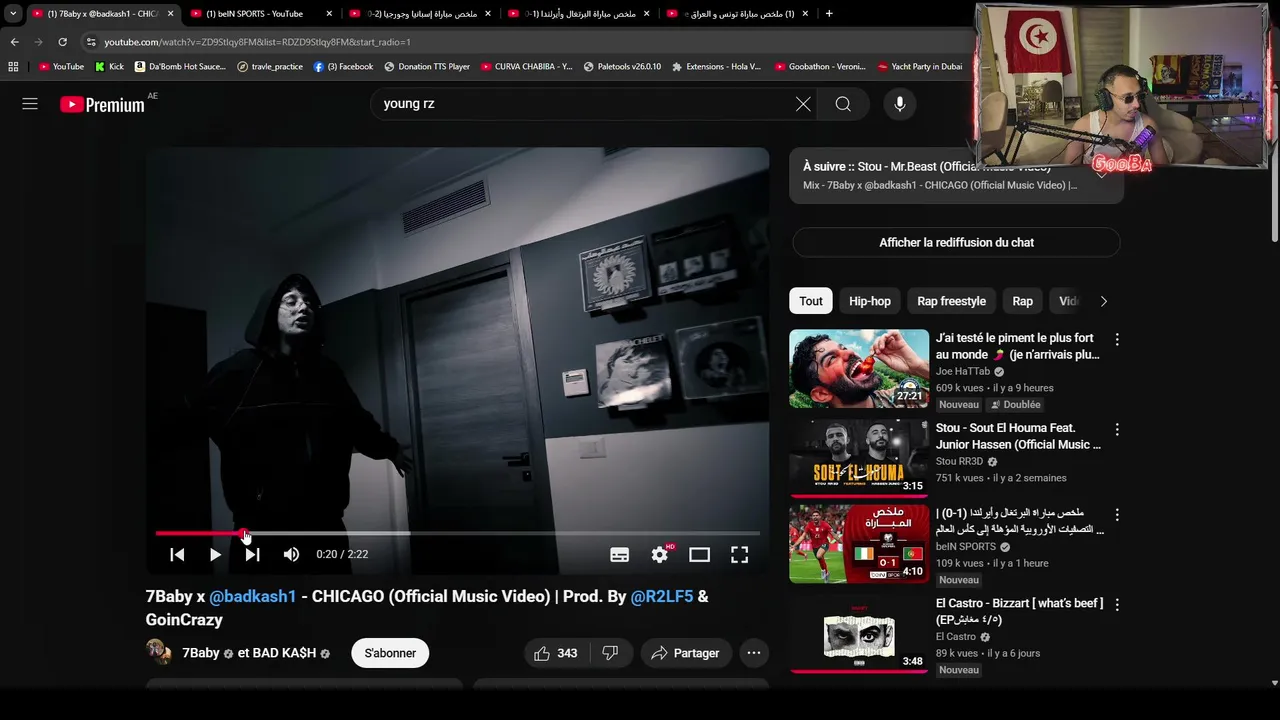Open the spicy pepper video thumbnail
Screen dimensions: 1280x720
click(x=859, y=369)
